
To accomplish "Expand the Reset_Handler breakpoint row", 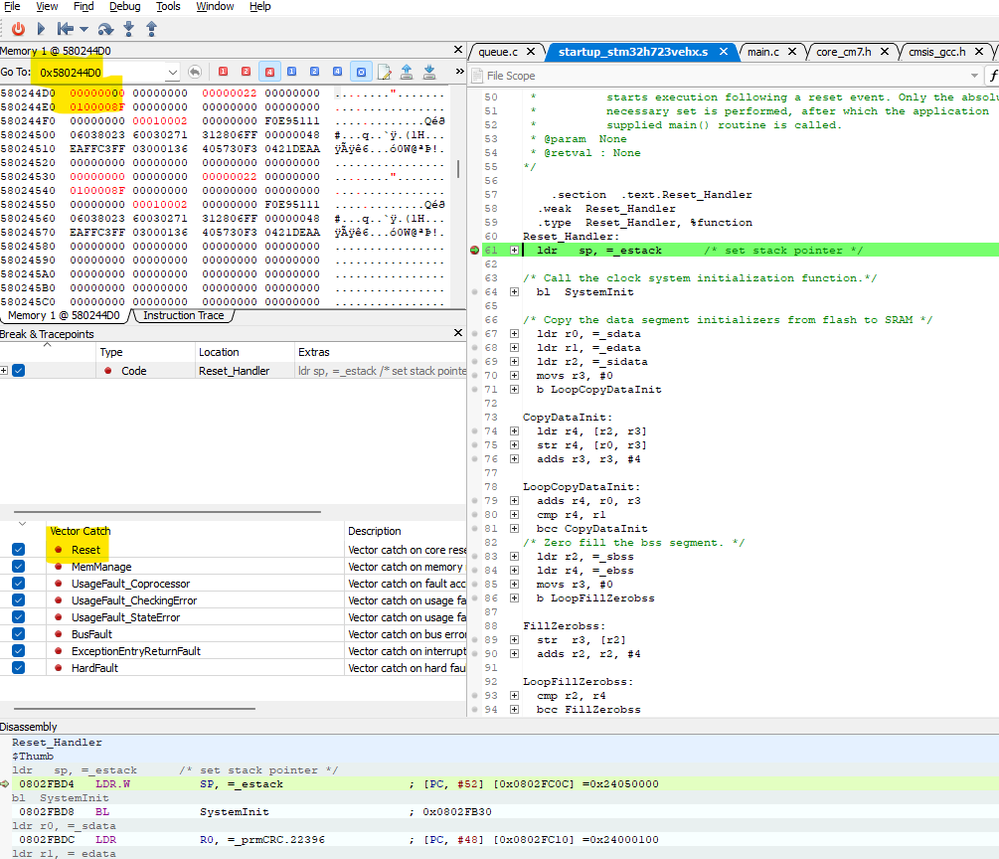I will tap(4, 371).
